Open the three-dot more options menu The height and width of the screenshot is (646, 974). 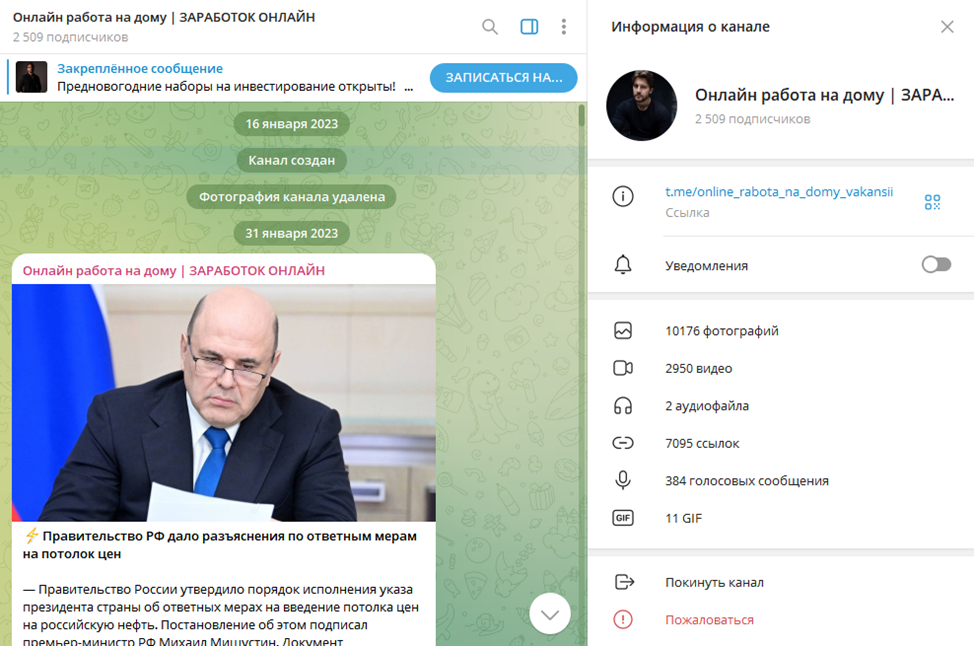(563, 27)
